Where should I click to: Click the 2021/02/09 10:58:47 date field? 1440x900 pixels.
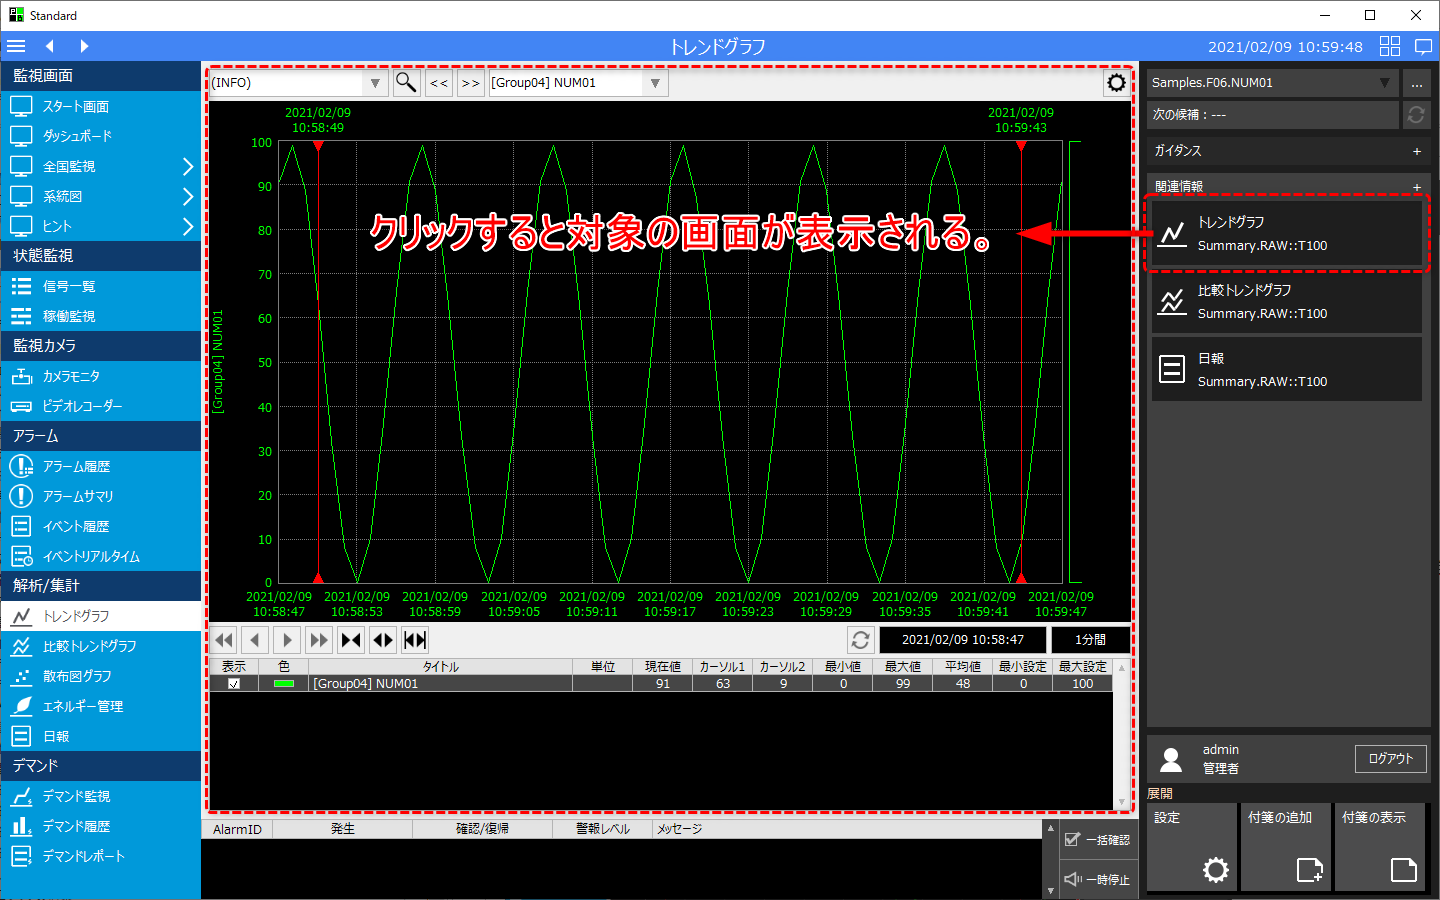(x=962, y=640)
